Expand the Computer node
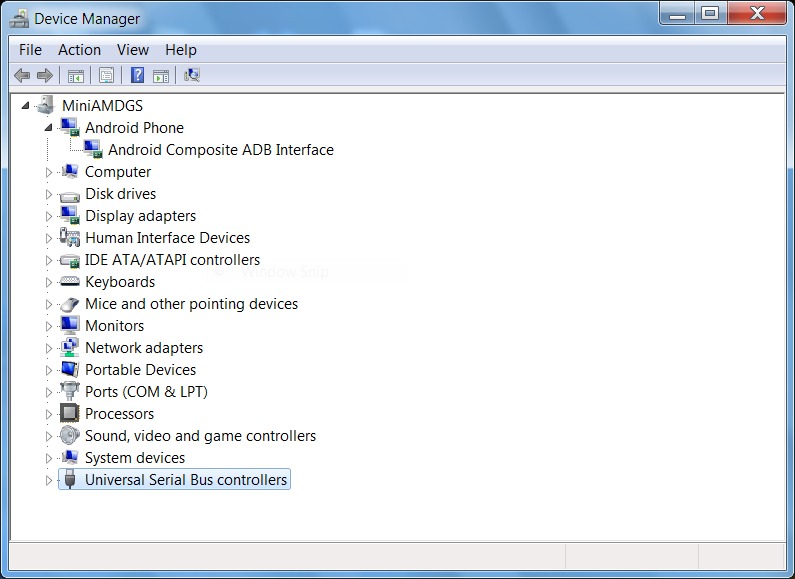Viewport: 795px width, 579px height. 49,172
